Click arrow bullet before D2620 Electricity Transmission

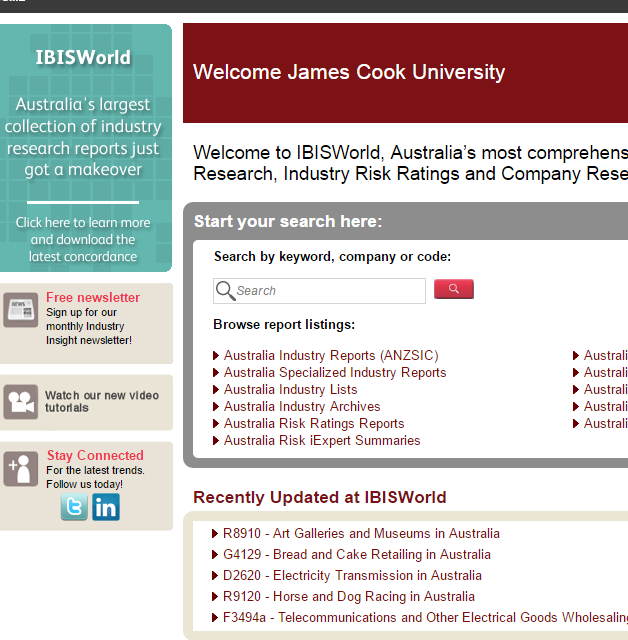click(x=215, y=576)
